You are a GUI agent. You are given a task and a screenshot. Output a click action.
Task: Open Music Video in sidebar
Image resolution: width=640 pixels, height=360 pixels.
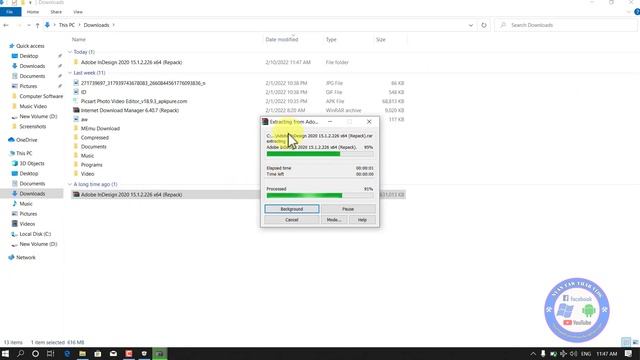coord(33,106)
